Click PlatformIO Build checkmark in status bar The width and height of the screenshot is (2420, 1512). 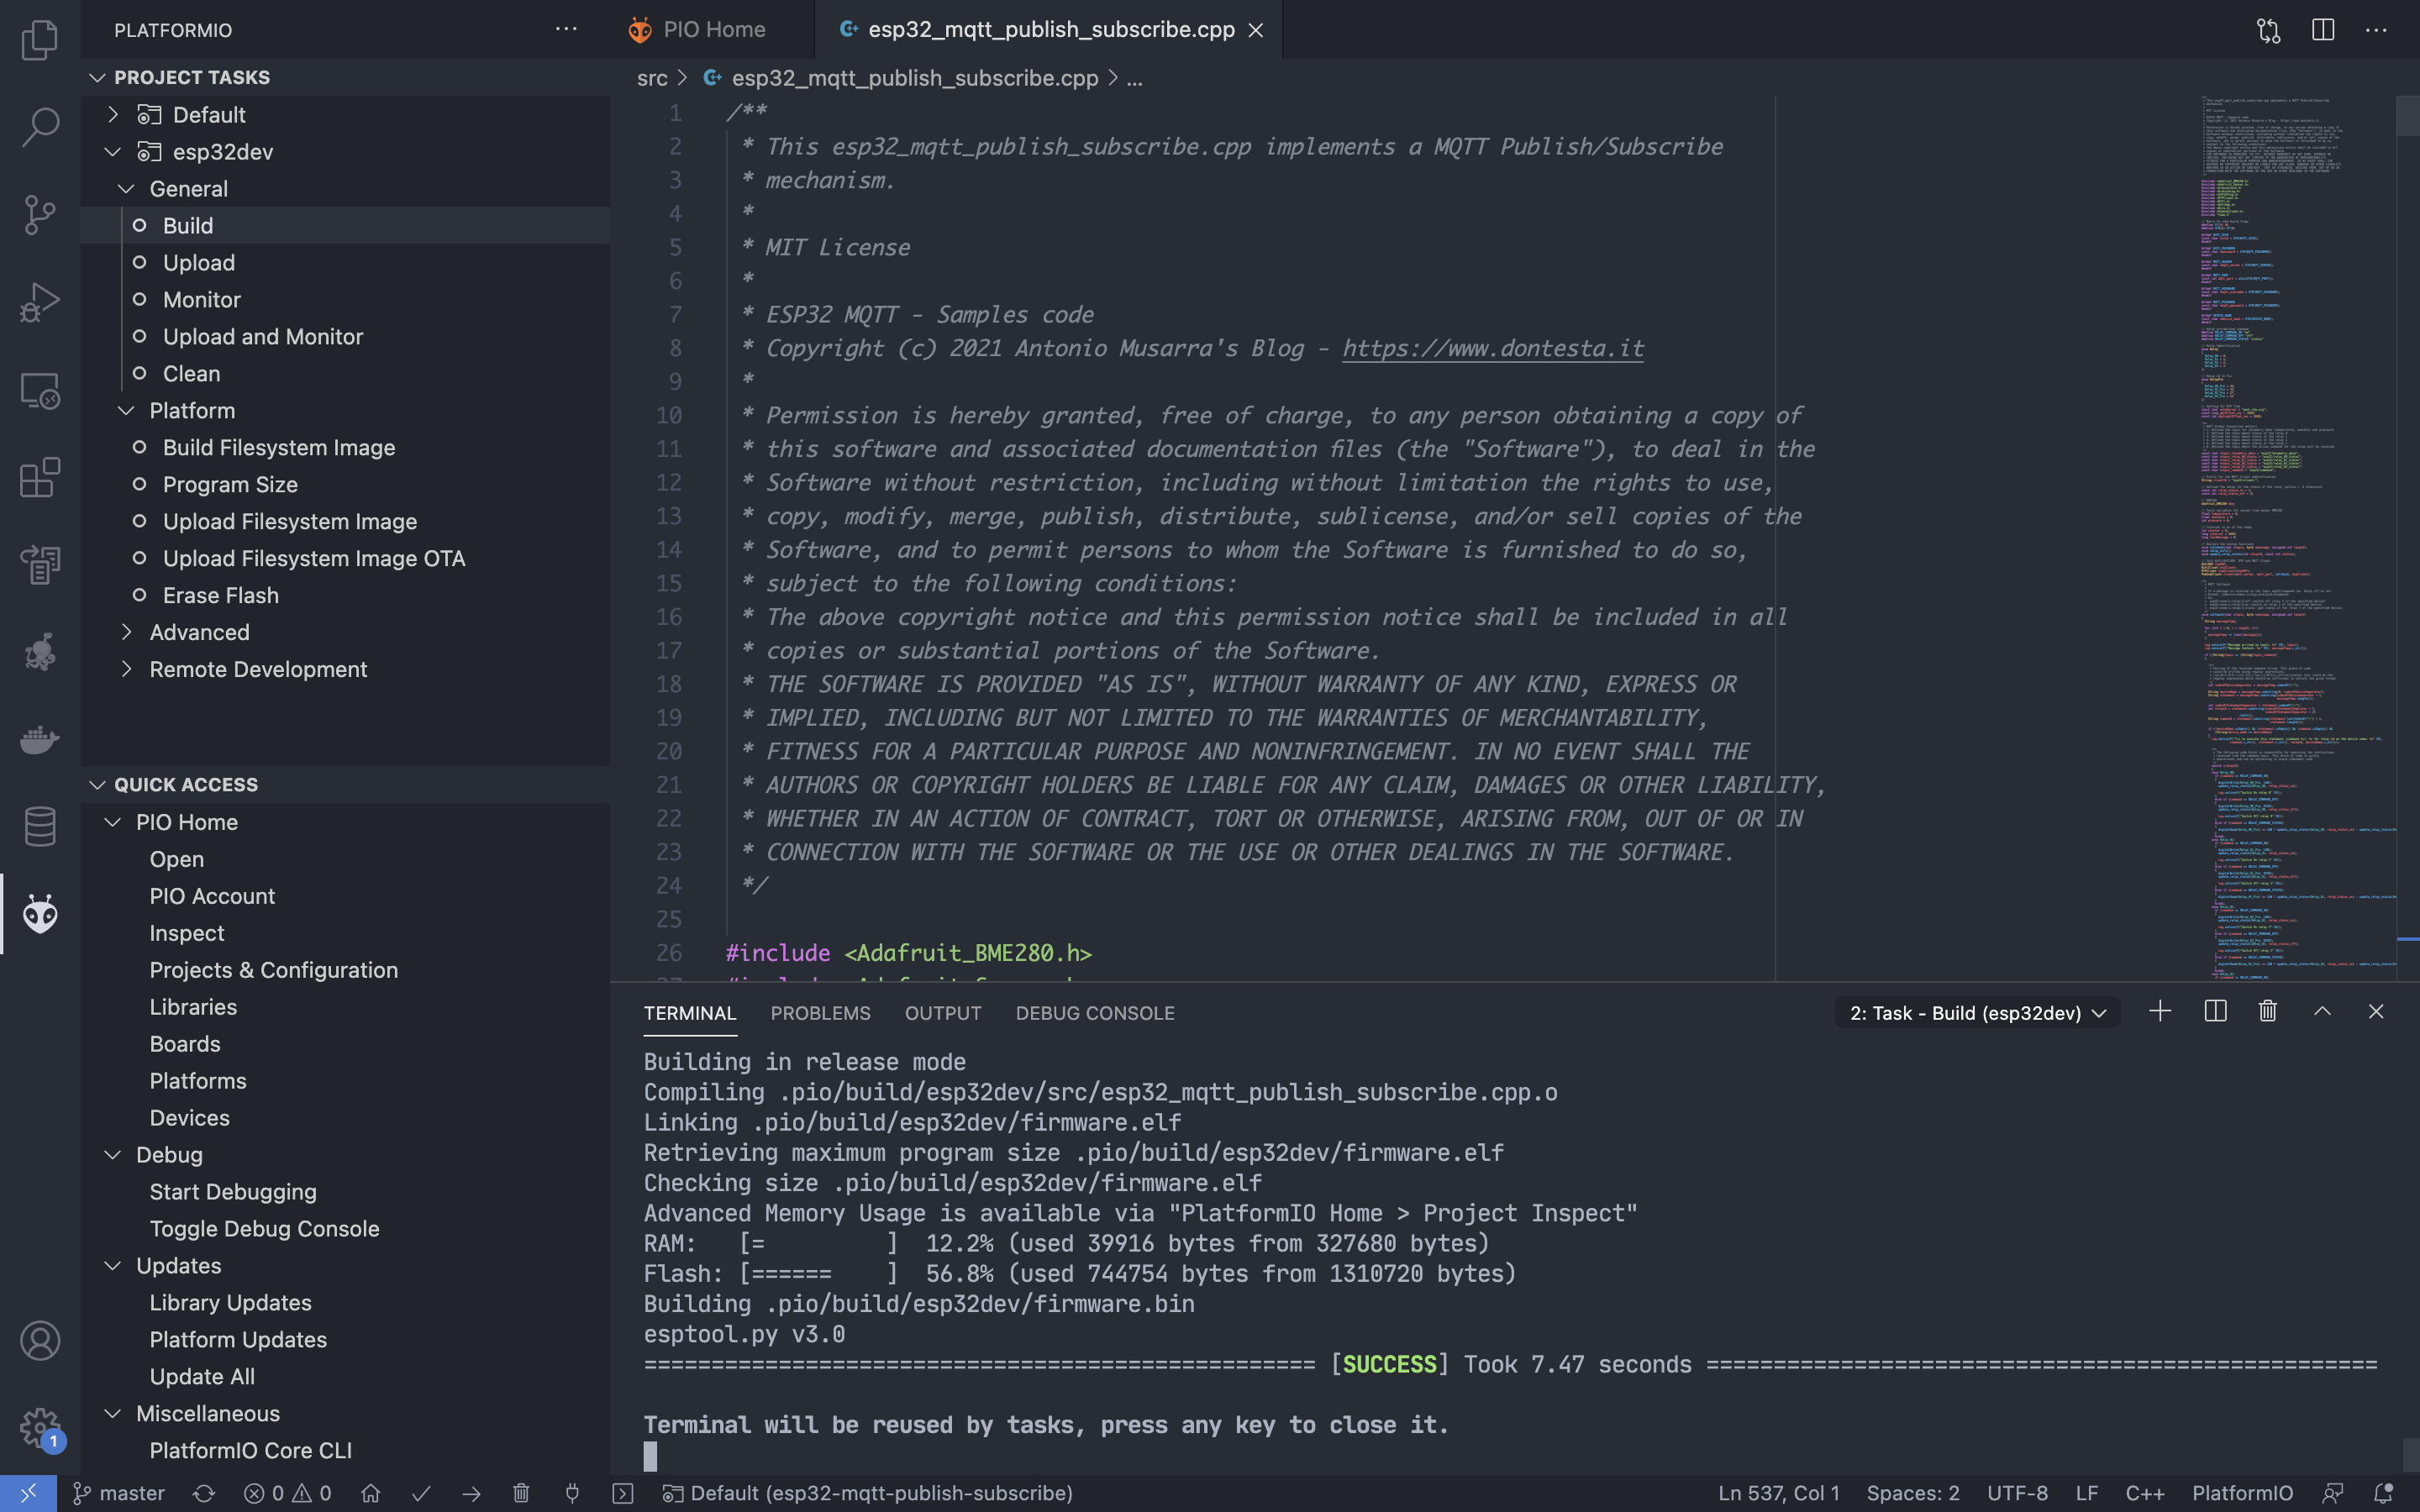(x=421, y=1493)
